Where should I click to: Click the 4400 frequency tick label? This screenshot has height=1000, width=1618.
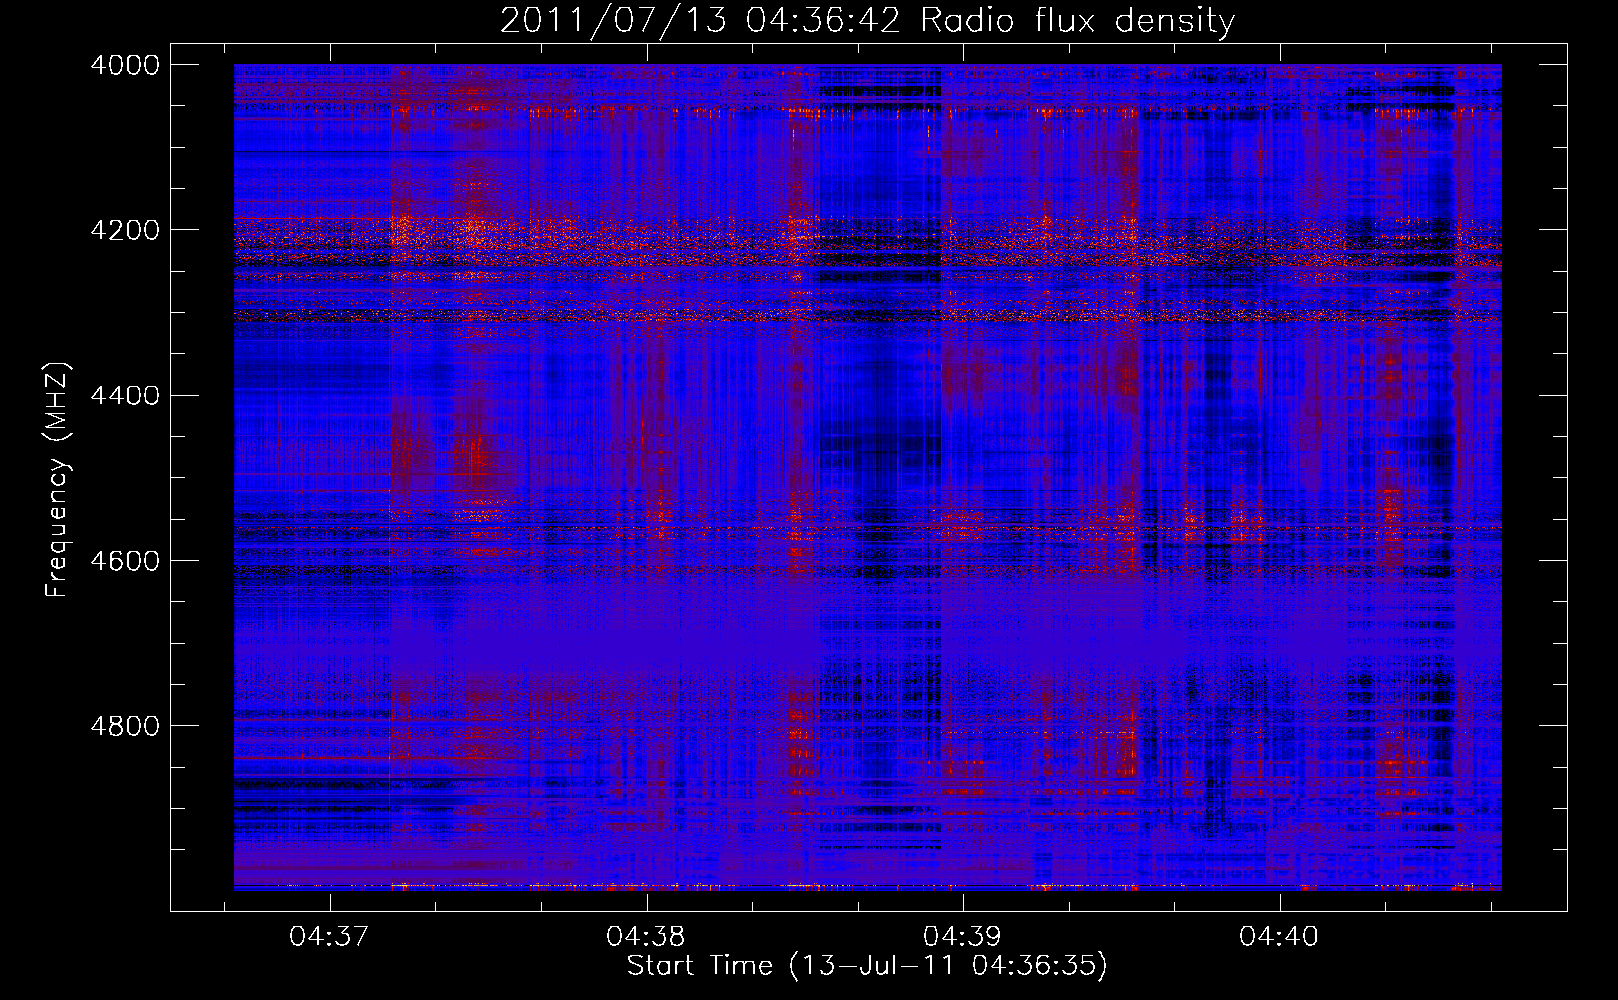(x=125, y=395)
